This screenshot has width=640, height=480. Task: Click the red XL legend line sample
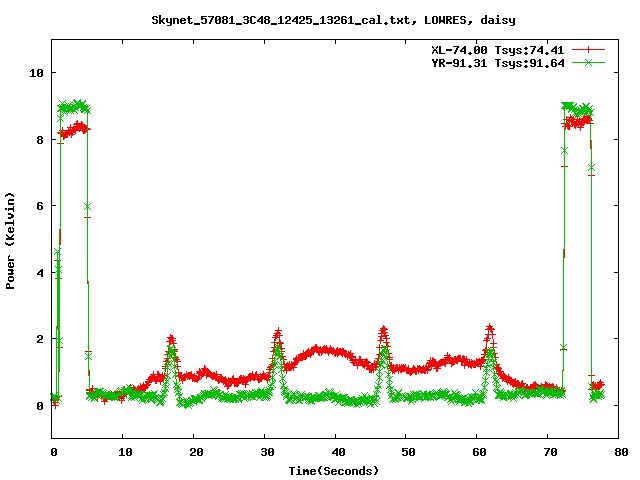(x=588, y=50)
